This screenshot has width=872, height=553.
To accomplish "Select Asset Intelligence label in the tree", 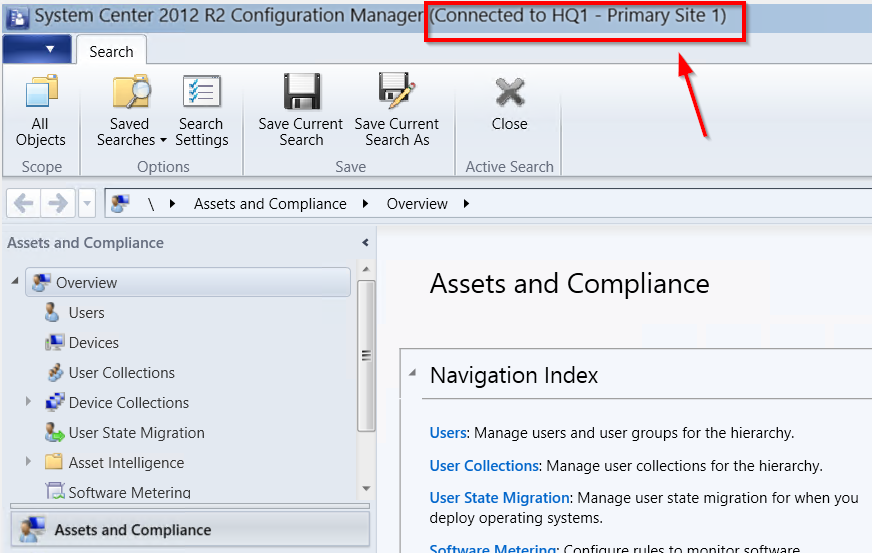I will [126, 463].
